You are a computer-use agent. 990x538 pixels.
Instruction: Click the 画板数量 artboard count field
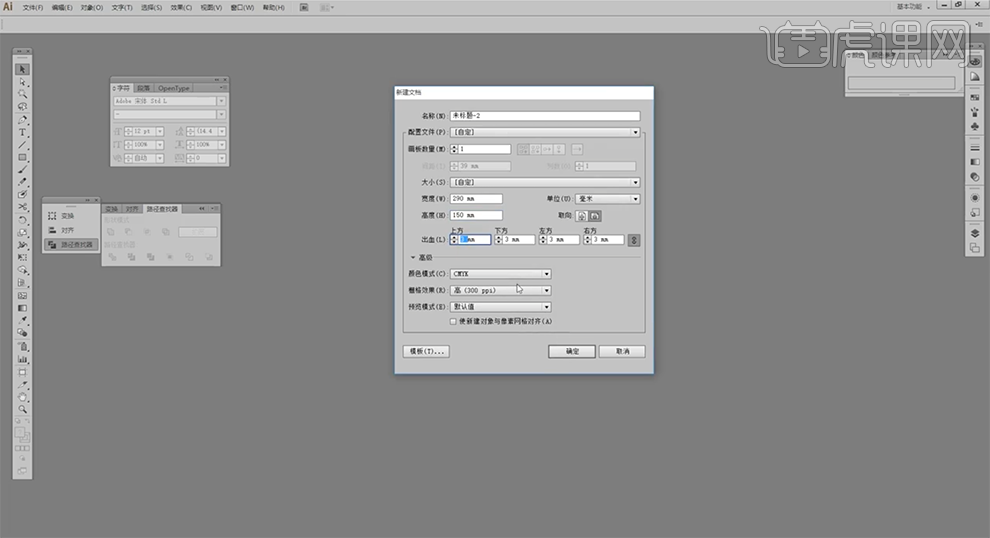(x=484, y=149)
